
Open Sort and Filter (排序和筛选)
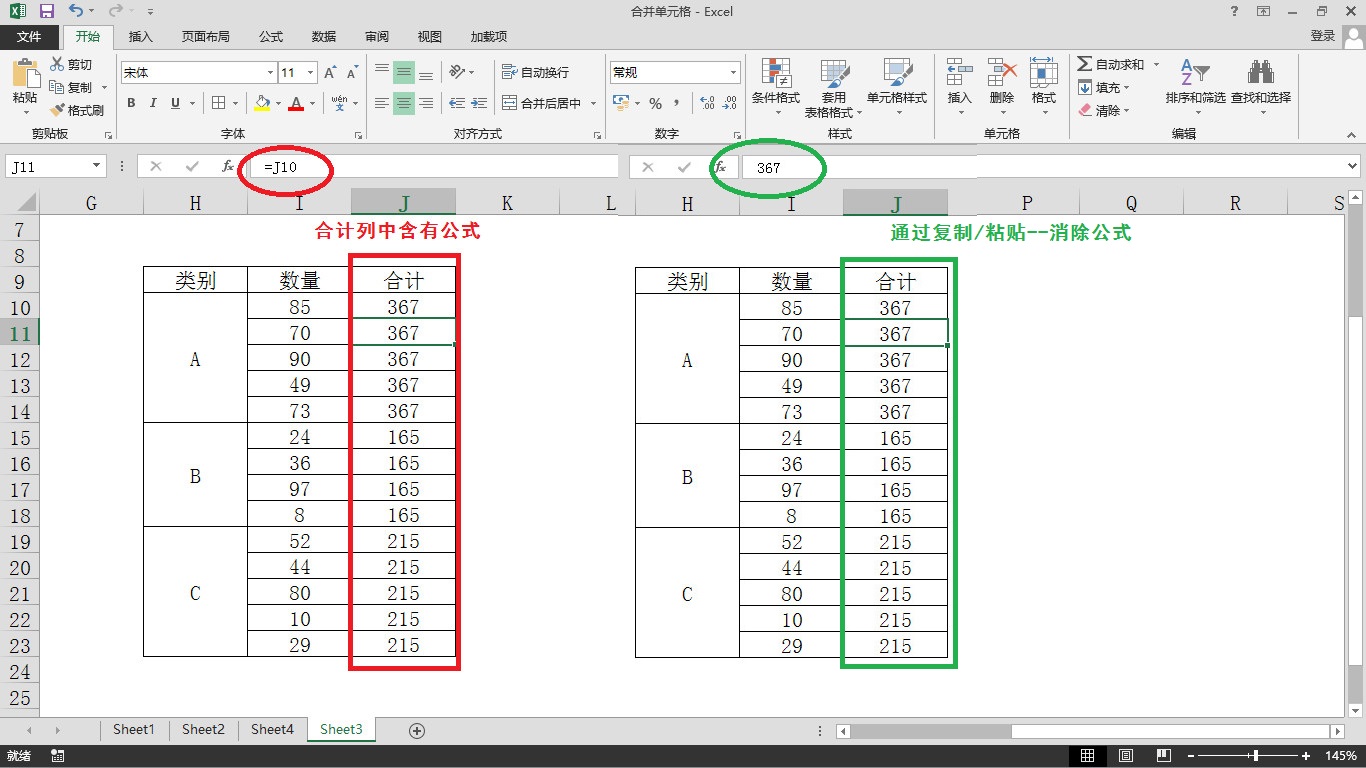pyautogui.click(x=1195, y=87)
